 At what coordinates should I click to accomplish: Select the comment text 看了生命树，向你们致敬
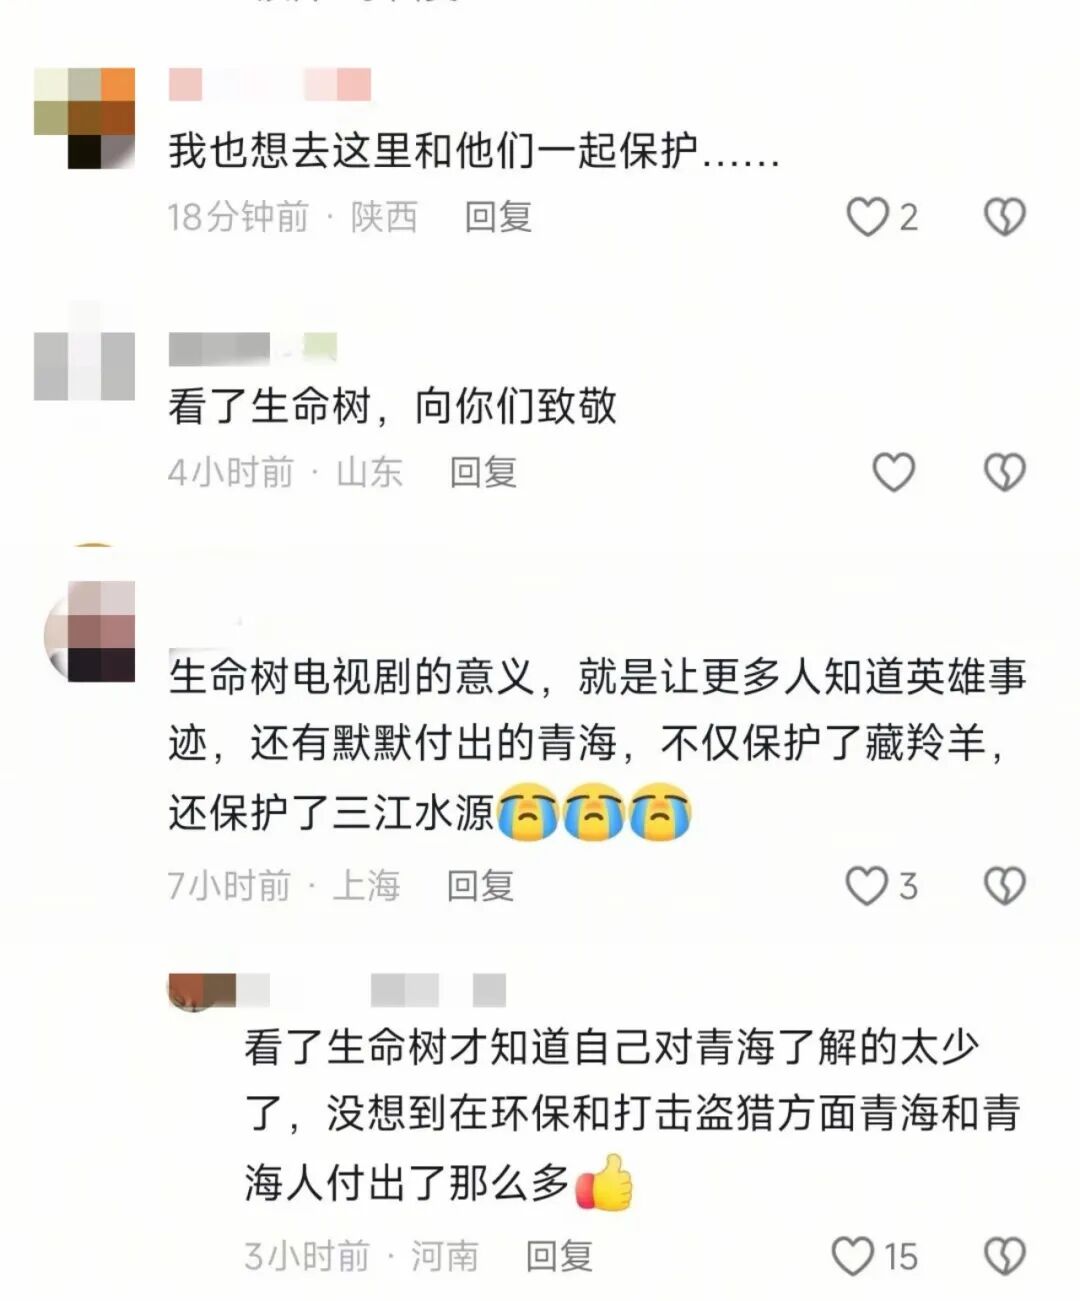click(392, 407)
